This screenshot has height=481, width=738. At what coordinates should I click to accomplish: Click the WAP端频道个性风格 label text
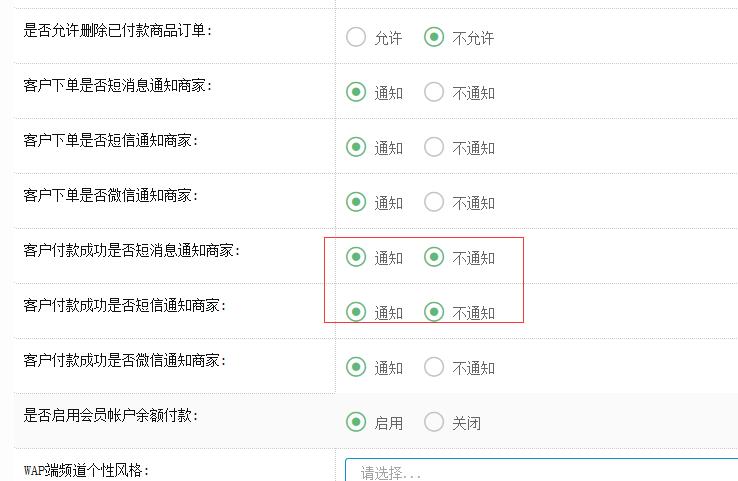tap(86, 470)
